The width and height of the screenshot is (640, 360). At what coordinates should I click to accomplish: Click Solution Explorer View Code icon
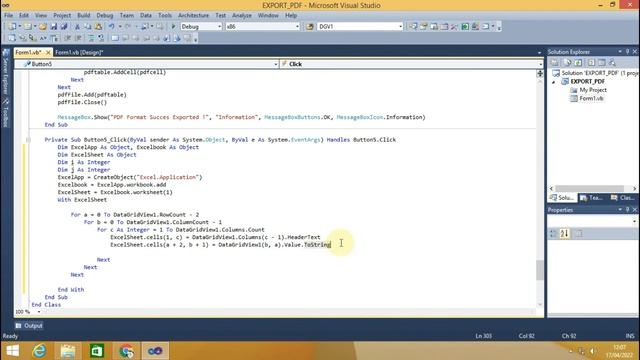591,62
